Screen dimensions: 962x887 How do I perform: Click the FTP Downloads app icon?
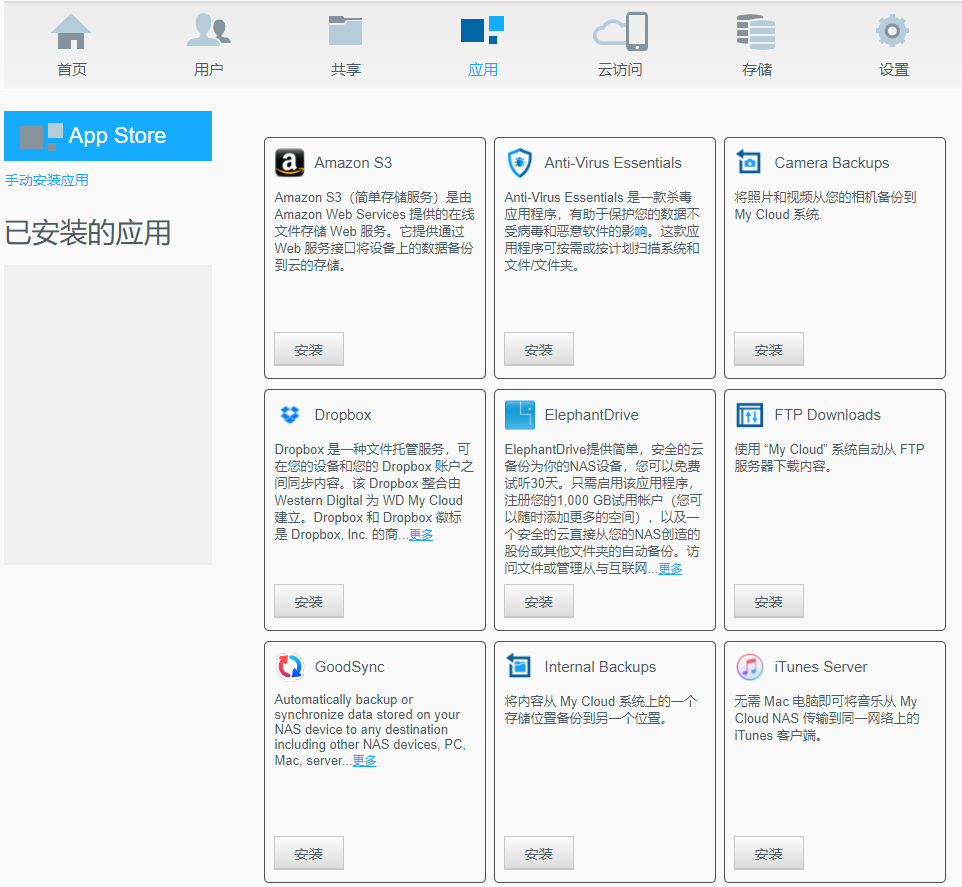pos(749,415)
